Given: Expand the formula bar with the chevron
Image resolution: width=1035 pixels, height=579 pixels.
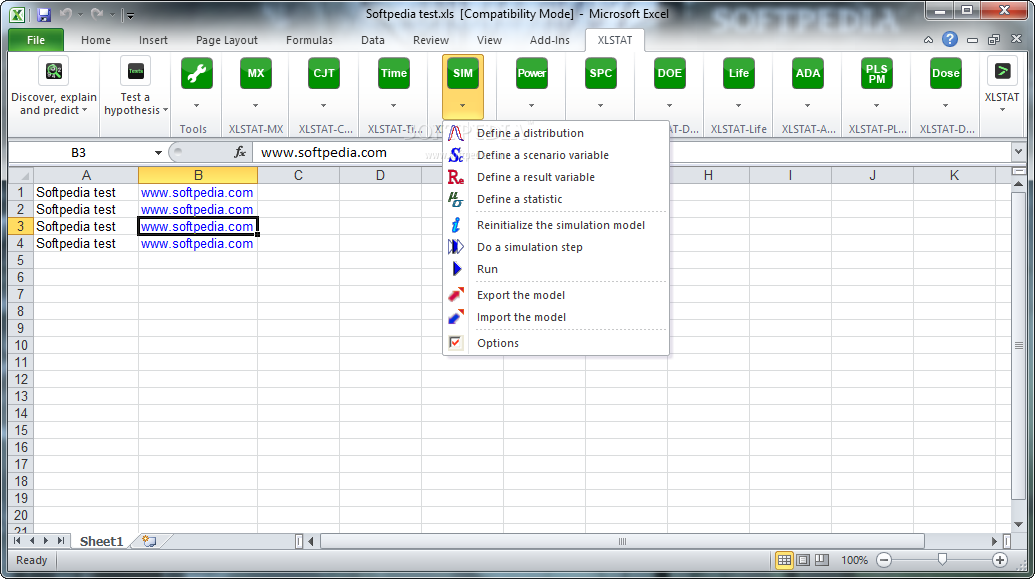Looking at the screenshot, I should (x=1018, y=153).
